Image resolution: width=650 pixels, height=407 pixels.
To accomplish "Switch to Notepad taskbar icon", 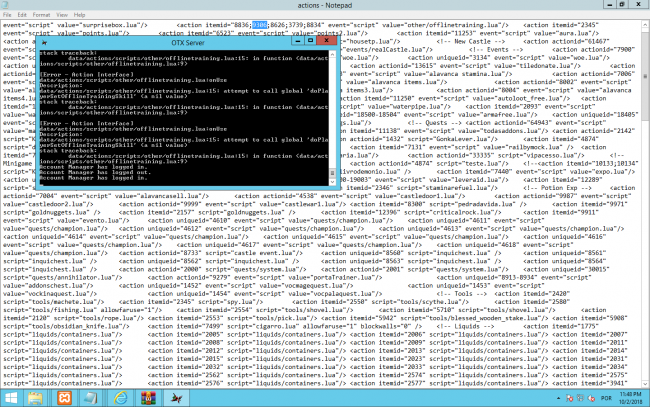I will point(90,398).
